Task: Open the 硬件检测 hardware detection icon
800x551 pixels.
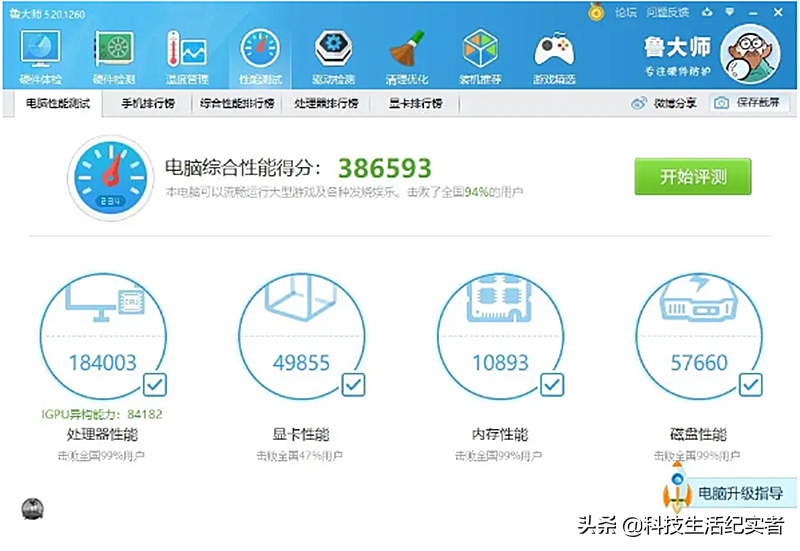Action: pos(114,57)
